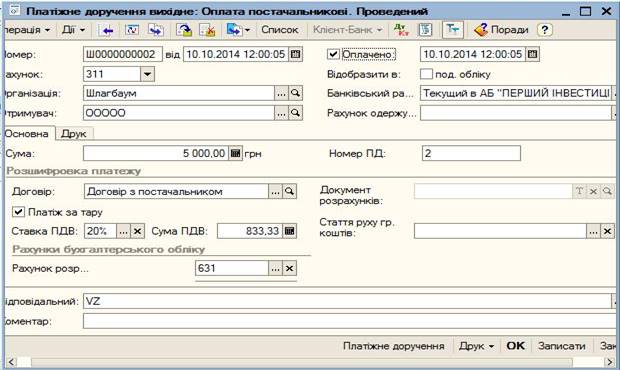
Task: Open calendar for Оплачено date
Action: coord(532,54)
